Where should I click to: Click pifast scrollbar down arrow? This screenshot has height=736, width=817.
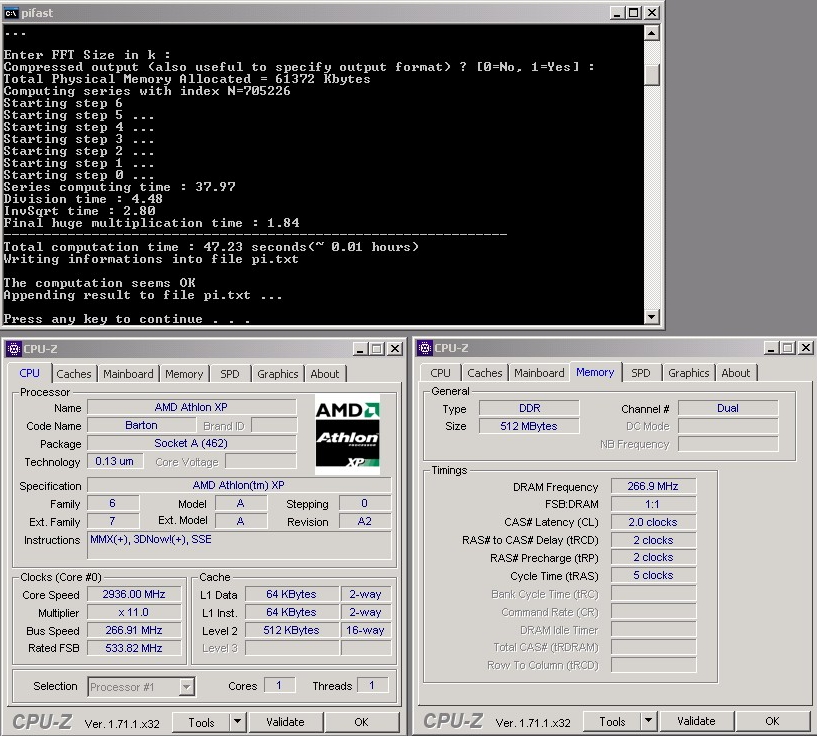tap(652, 316)
